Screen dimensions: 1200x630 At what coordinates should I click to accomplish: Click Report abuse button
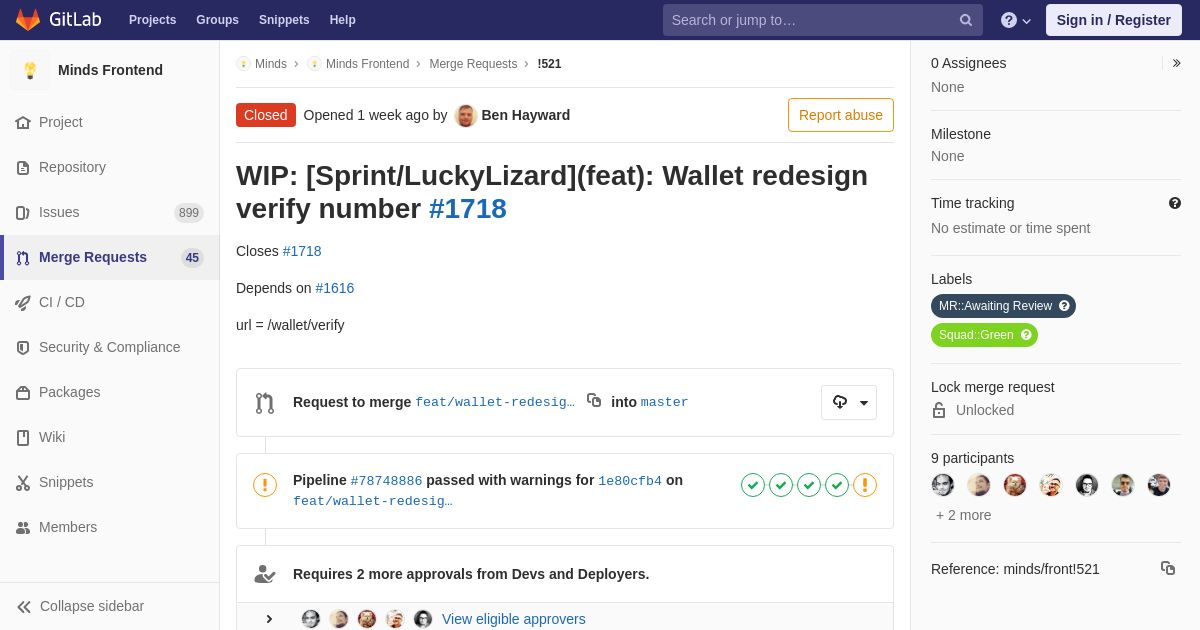click(x=841, y=115)
